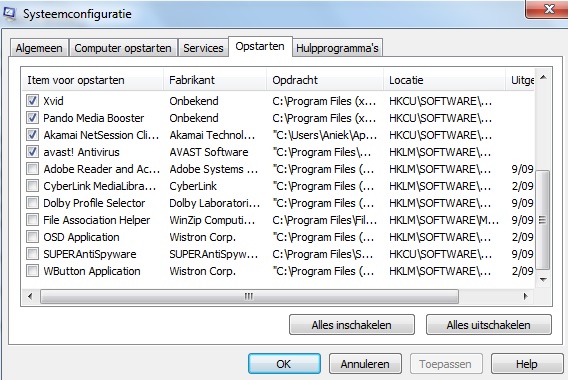Image resolution: width=568 pixels, height=380 pixels.
Task: Click vertical scrollbar up arrow
Action: point(543,77)
